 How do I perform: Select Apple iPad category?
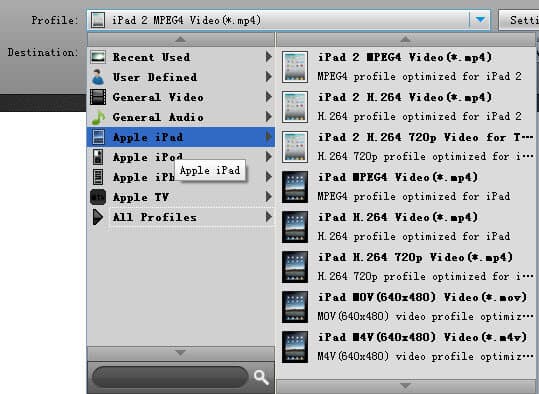click(181, 137)
